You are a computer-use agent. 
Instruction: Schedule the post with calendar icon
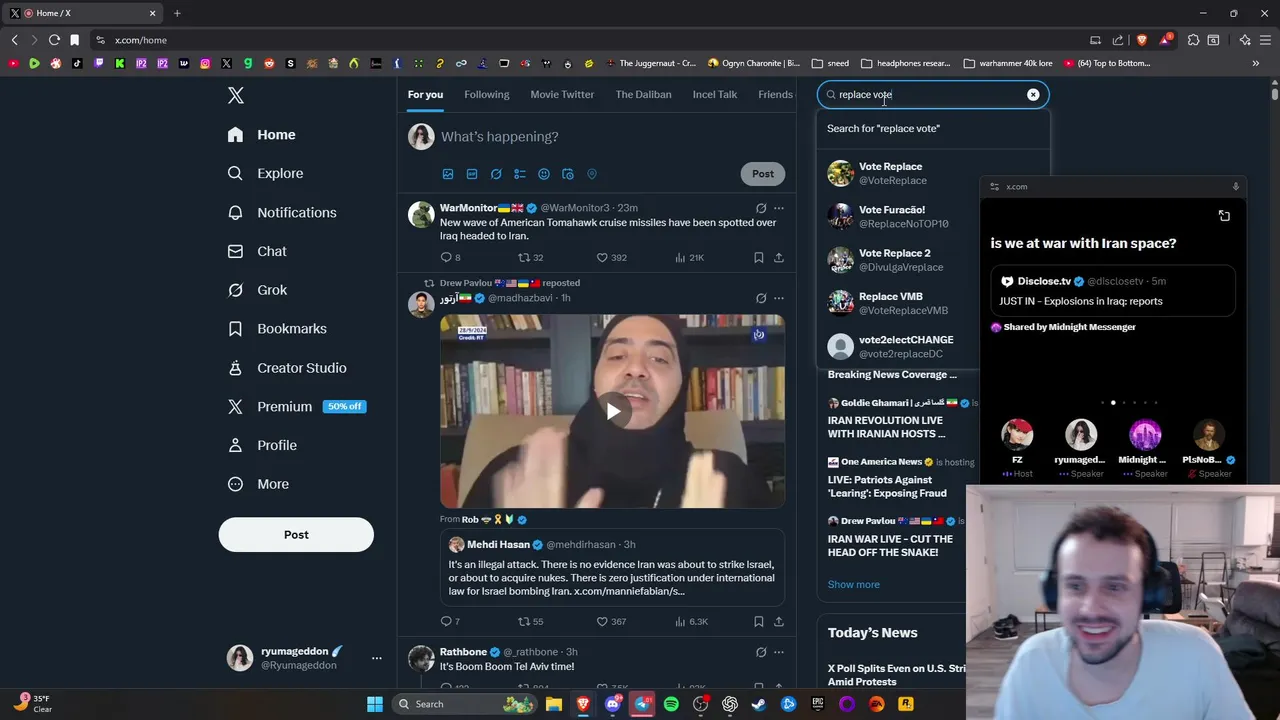pos(568,174)
